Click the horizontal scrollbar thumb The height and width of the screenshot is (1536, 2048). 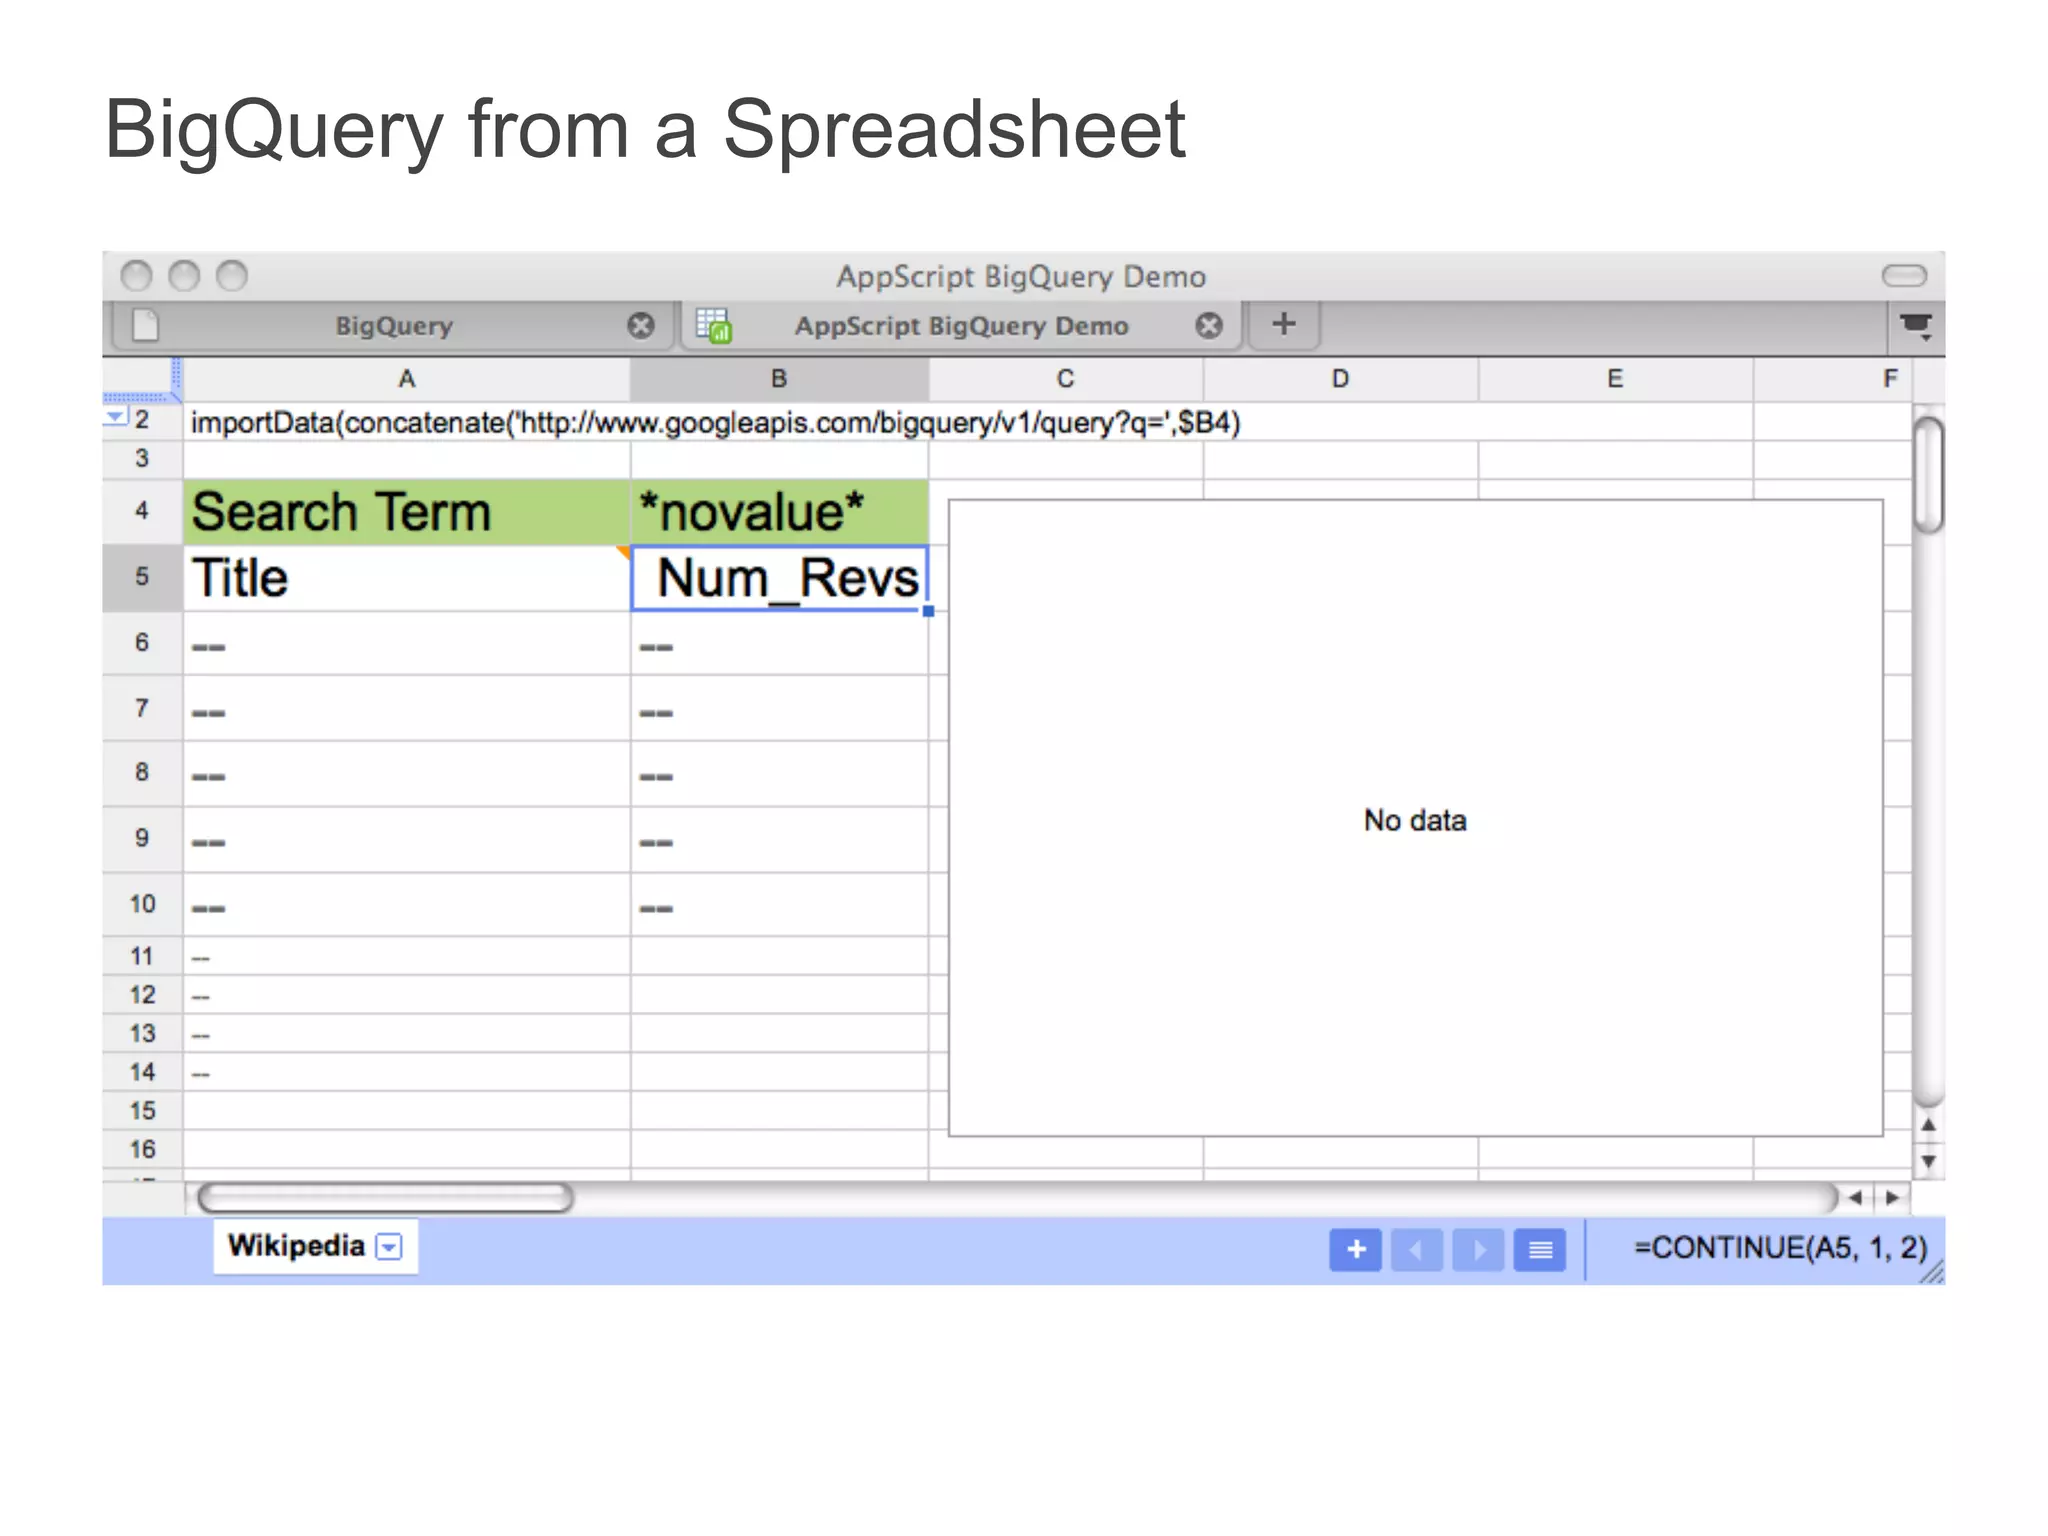coord(385,1197)
